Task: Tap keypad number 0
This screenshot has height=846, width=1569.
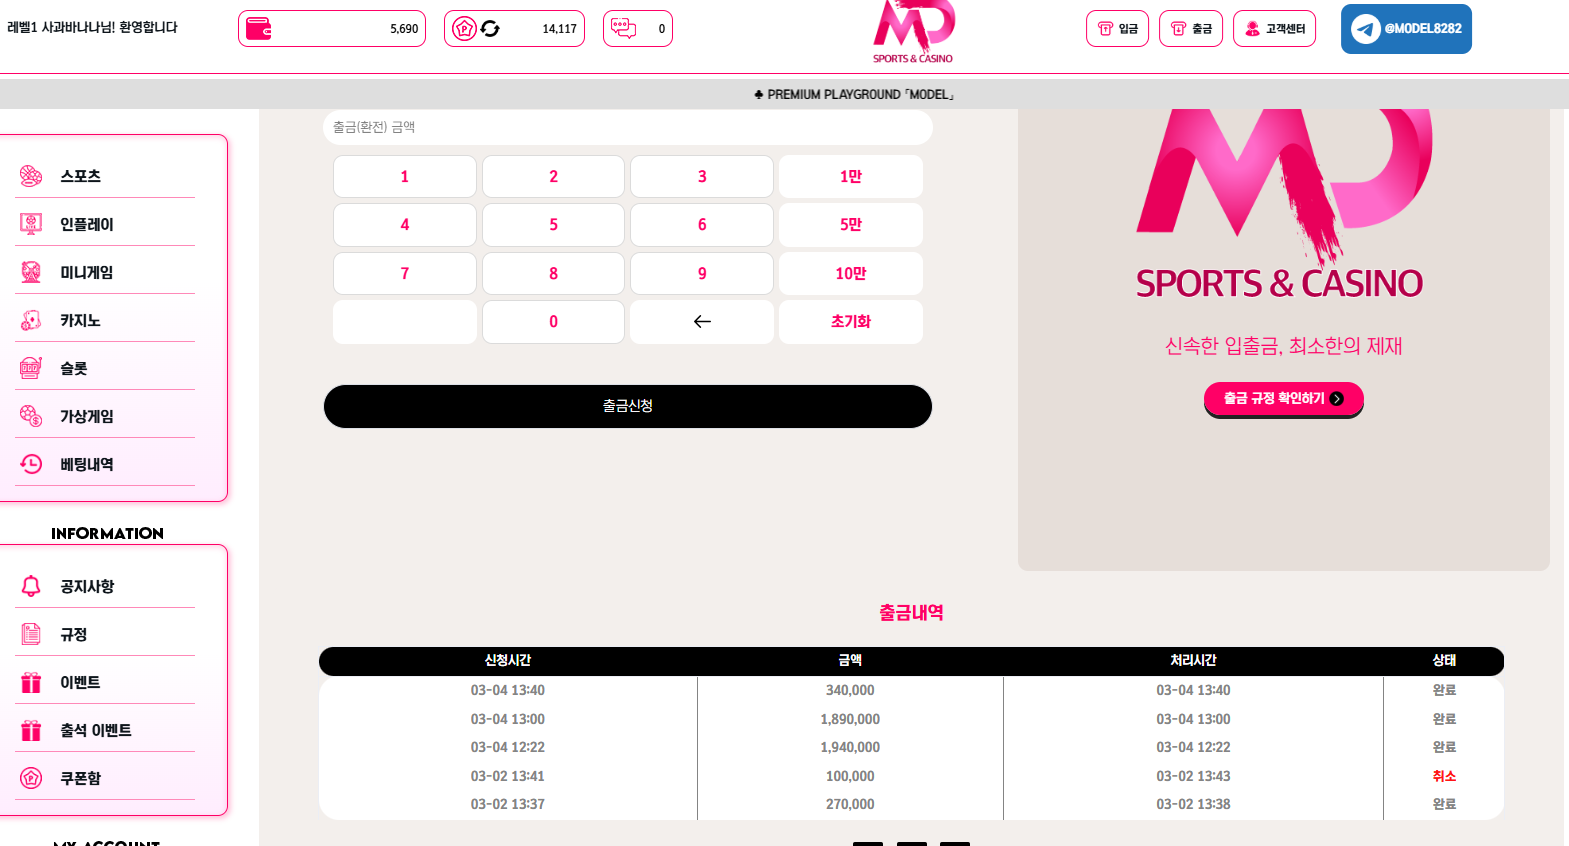Action: click(x=553, y=322)
